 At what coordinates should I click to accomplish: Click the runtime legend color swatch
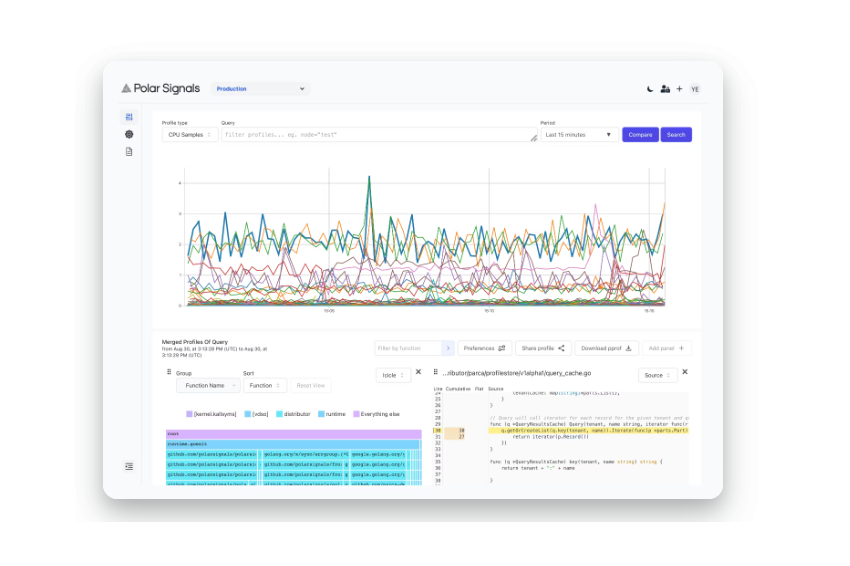[321, 414]
